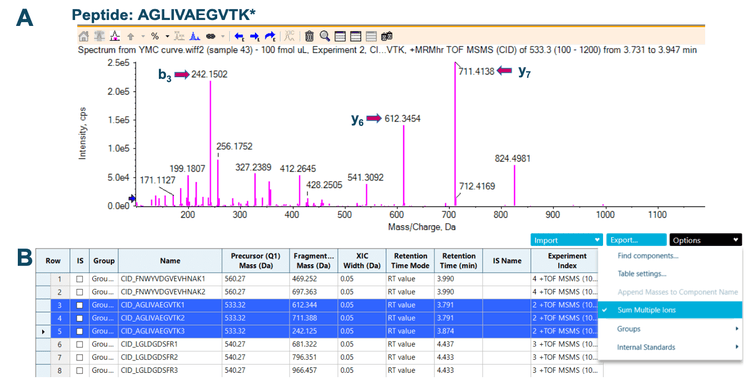Click the blue curved forward arrow icon
The height and width of the screenshot is (382, 750).
pyautogui.click(x=270, y=36)
